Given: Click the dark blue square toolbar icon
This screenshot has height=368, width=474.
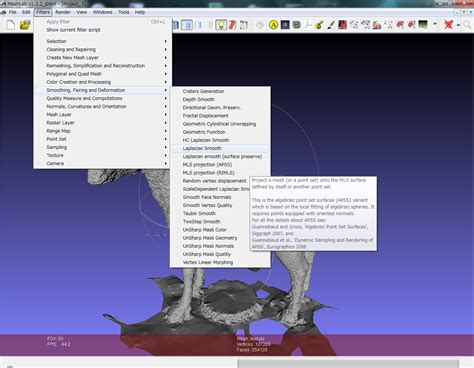Looking at the screenshot, I should click(285, 25).
